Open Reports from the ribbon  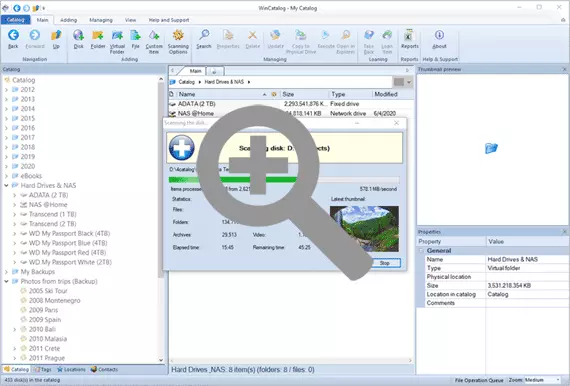click(409, 35)
